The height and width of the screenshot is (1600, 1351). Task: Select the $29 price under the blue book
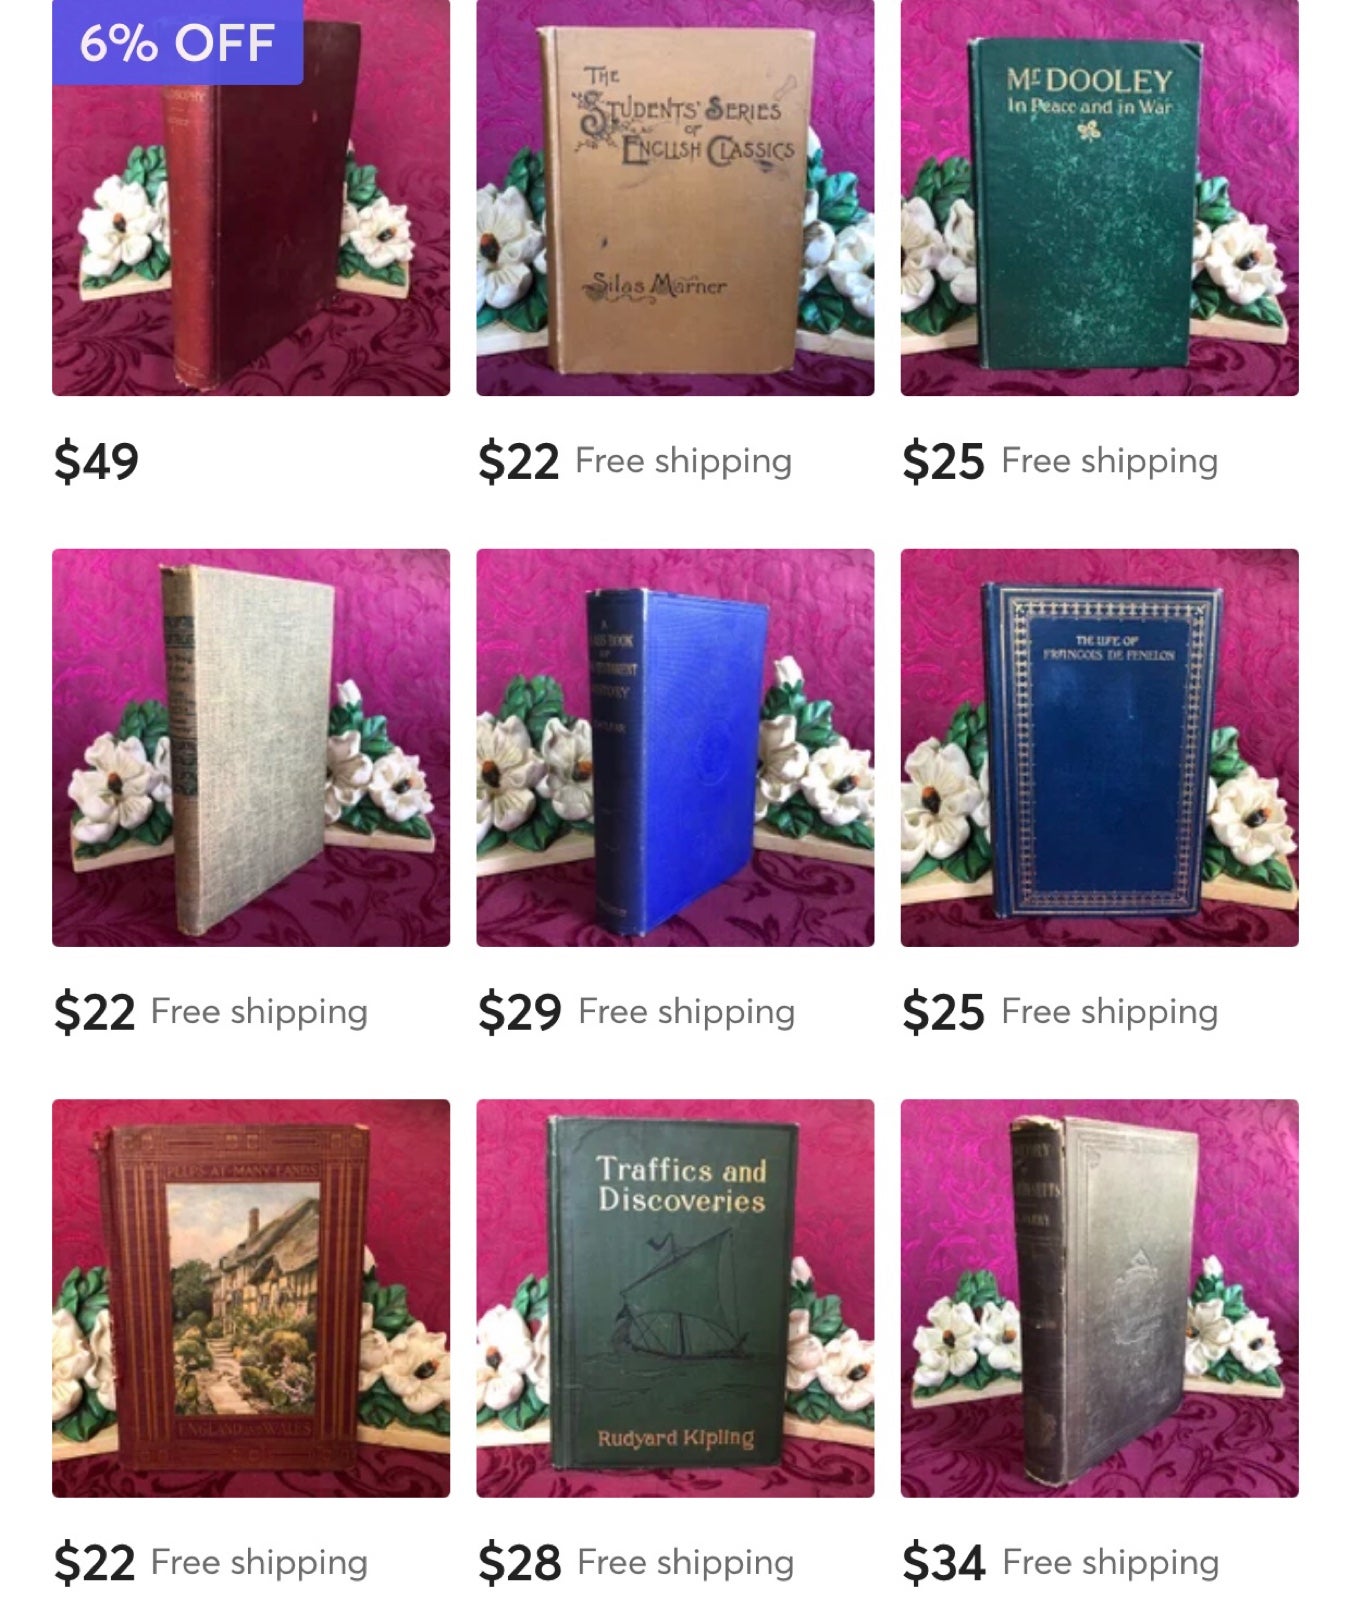(519, 1012)
